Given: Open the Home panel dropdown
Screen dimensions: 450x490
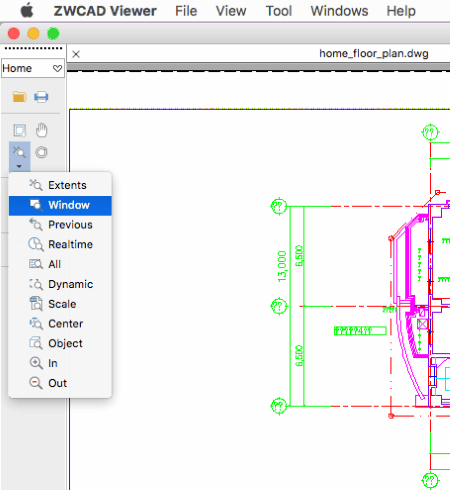Looking at the screenshot, I should 33,68.
